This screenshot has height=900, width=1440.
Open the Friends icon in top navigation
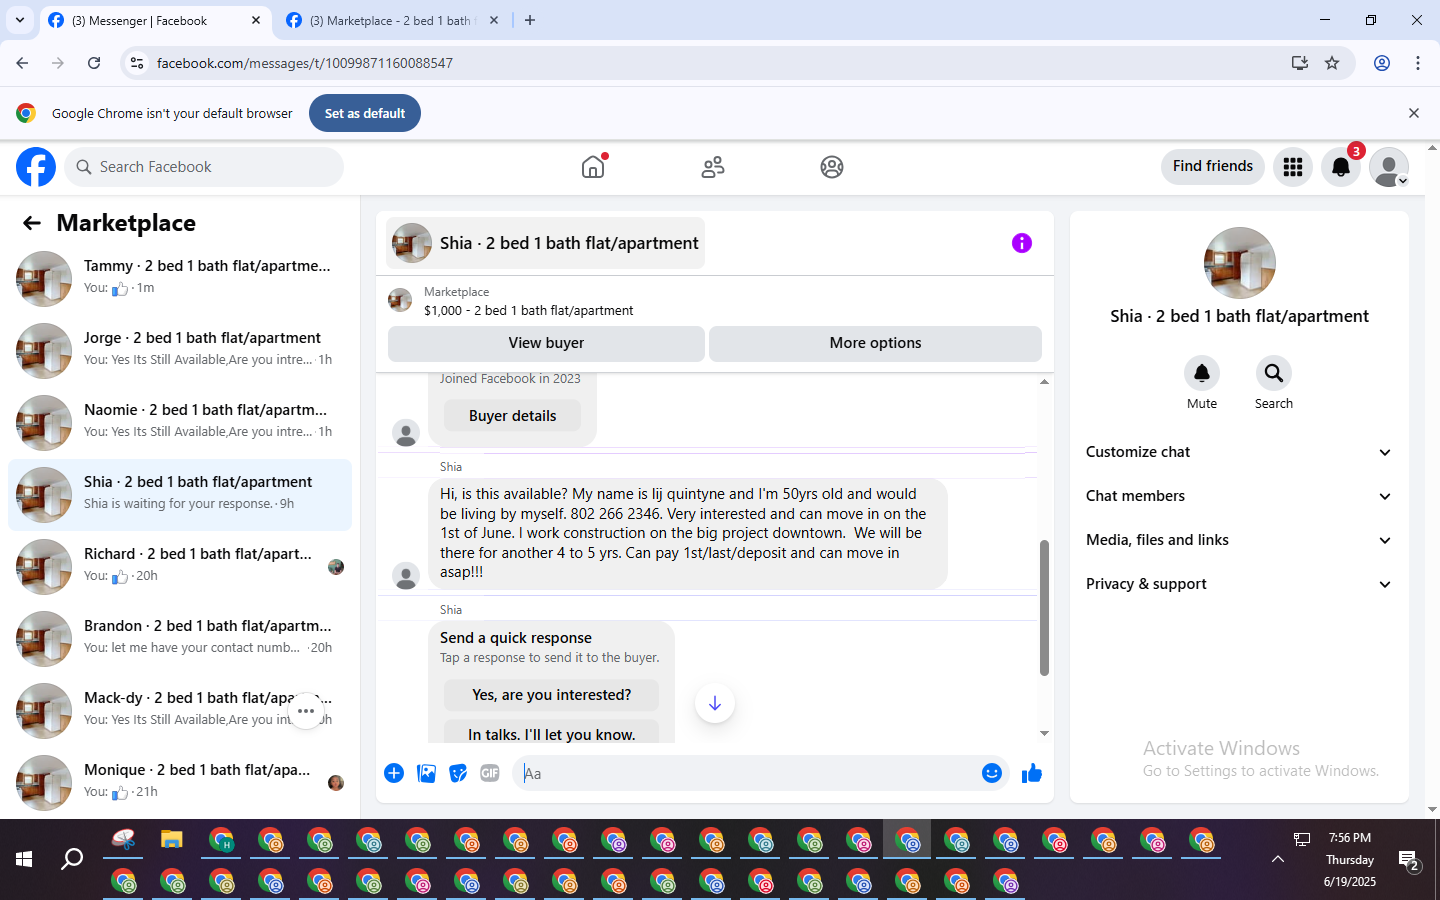pos(713,167)
